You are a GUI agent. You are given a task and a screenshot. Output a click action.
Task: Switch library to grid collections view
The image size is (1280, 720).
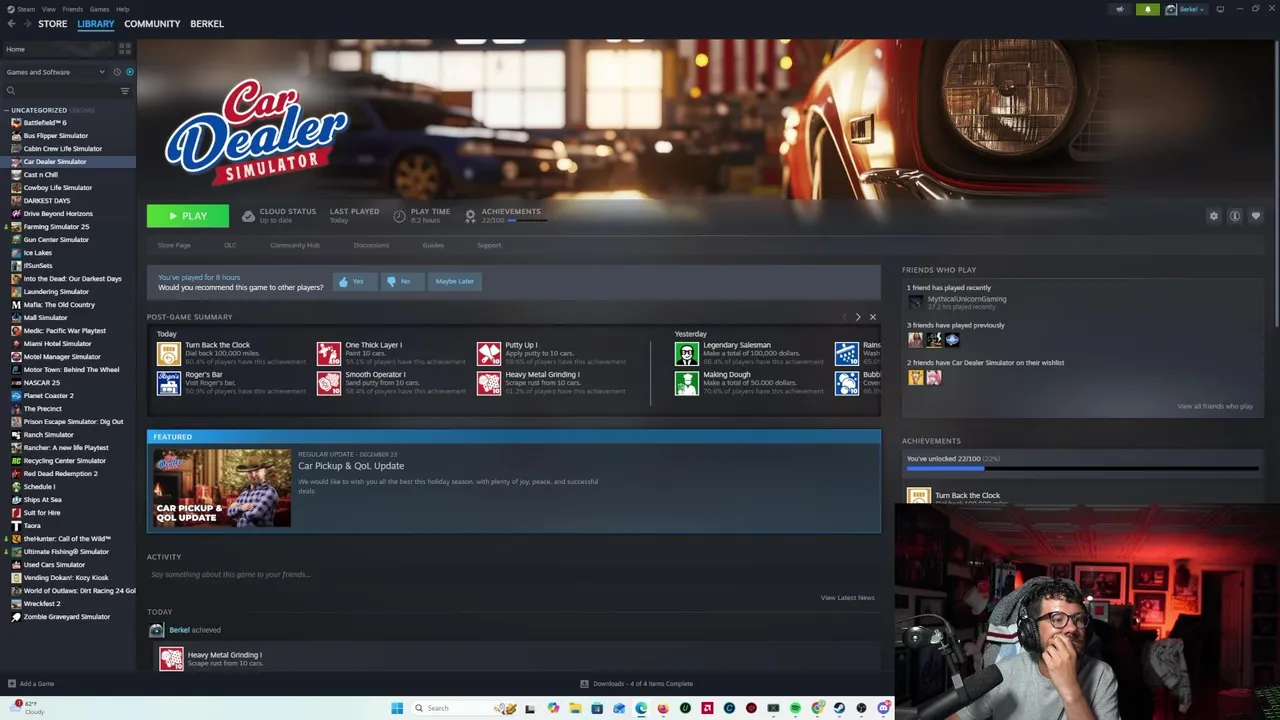point(125,49)
